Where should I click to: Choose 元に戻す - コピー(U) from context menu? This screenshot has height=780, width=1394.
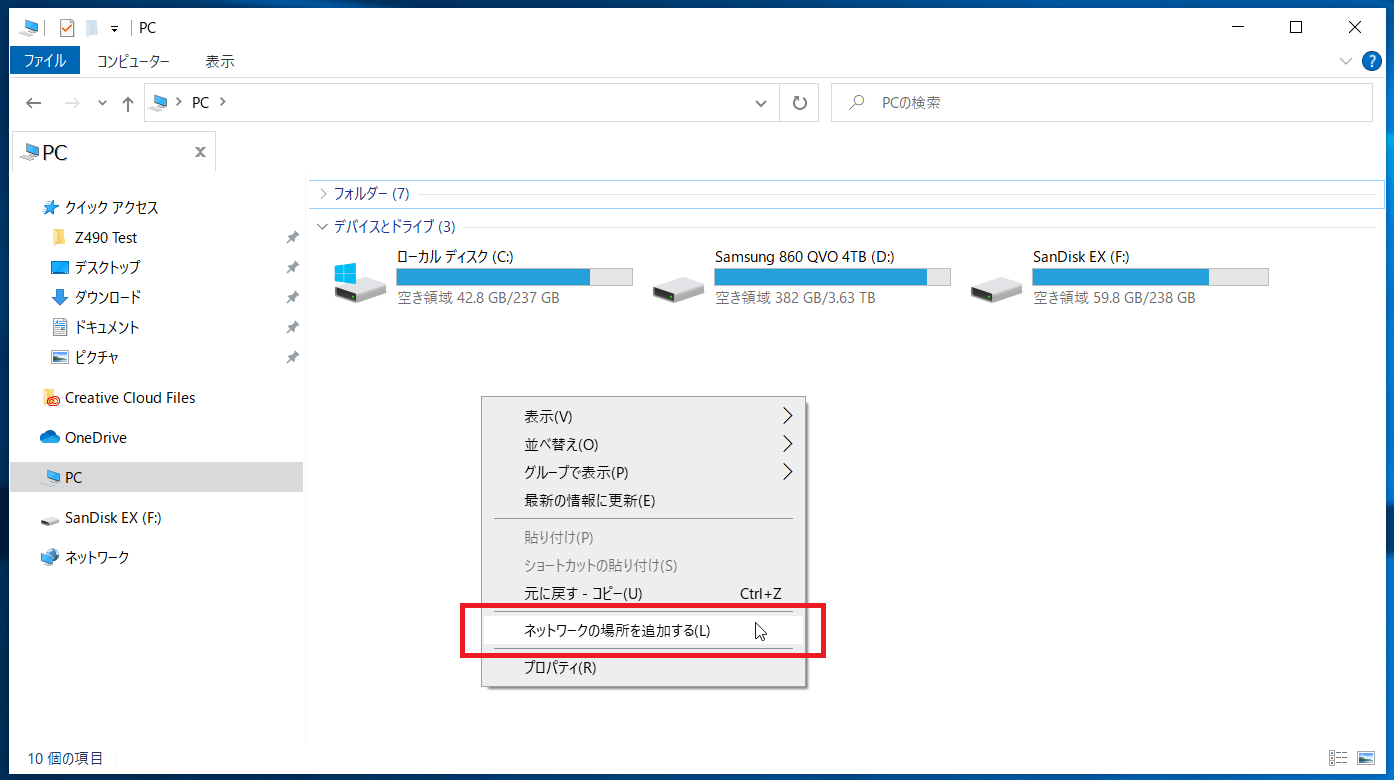(x=644, y=594)
